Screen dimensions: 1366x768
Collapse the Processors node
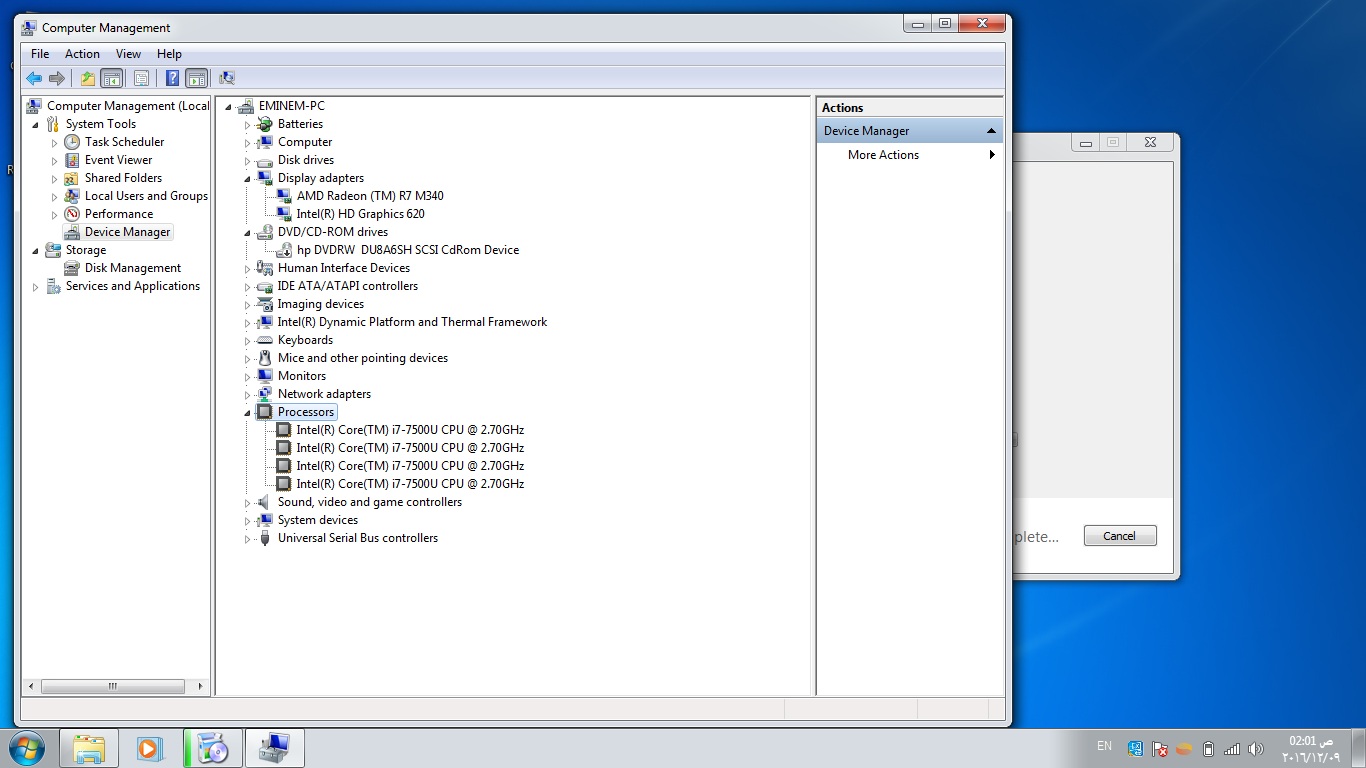[x=247, y=412]
